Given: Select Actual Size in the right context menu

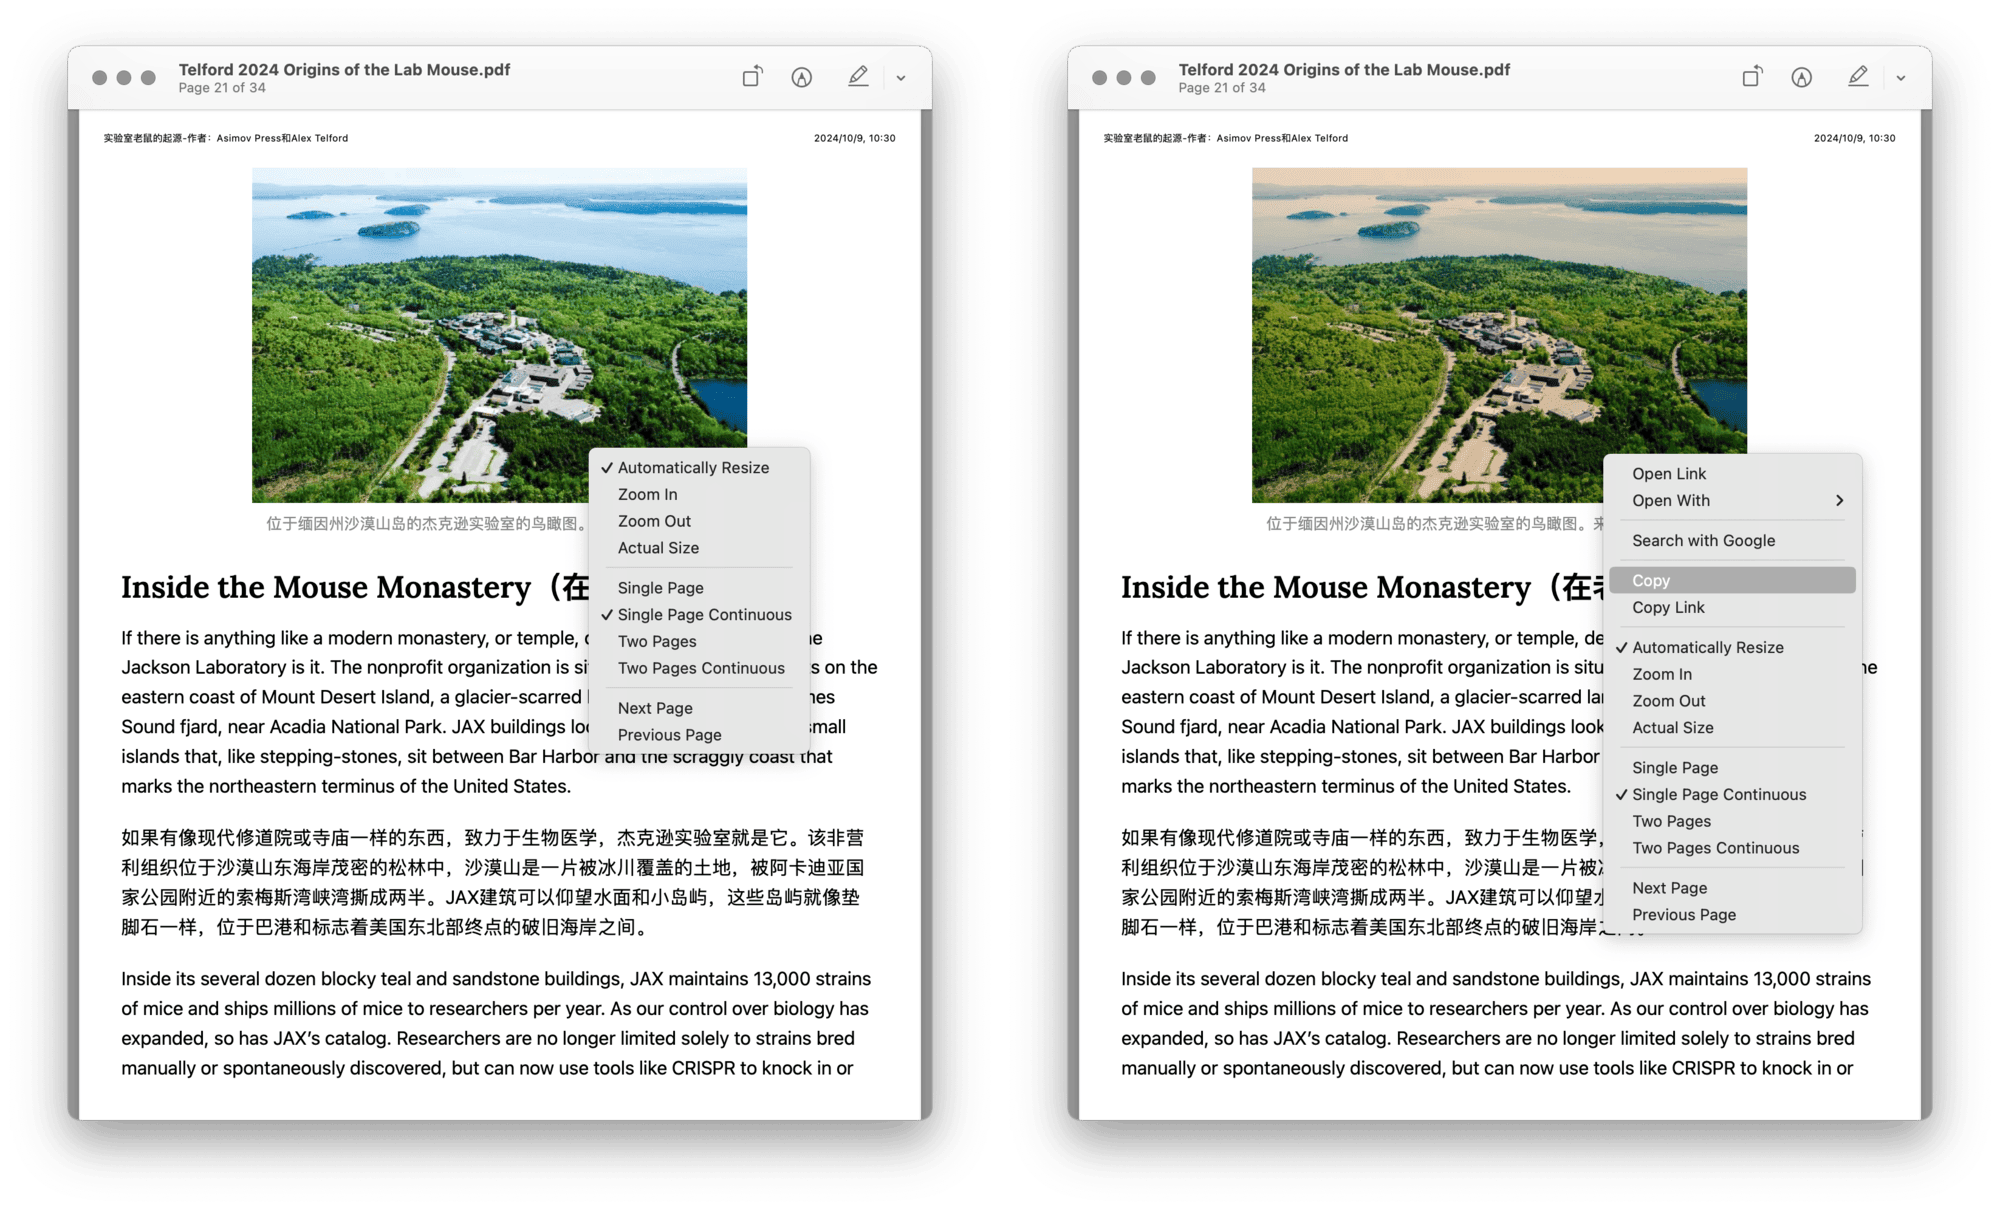Looking at the screenshot, I should (x=1732, y=728).
